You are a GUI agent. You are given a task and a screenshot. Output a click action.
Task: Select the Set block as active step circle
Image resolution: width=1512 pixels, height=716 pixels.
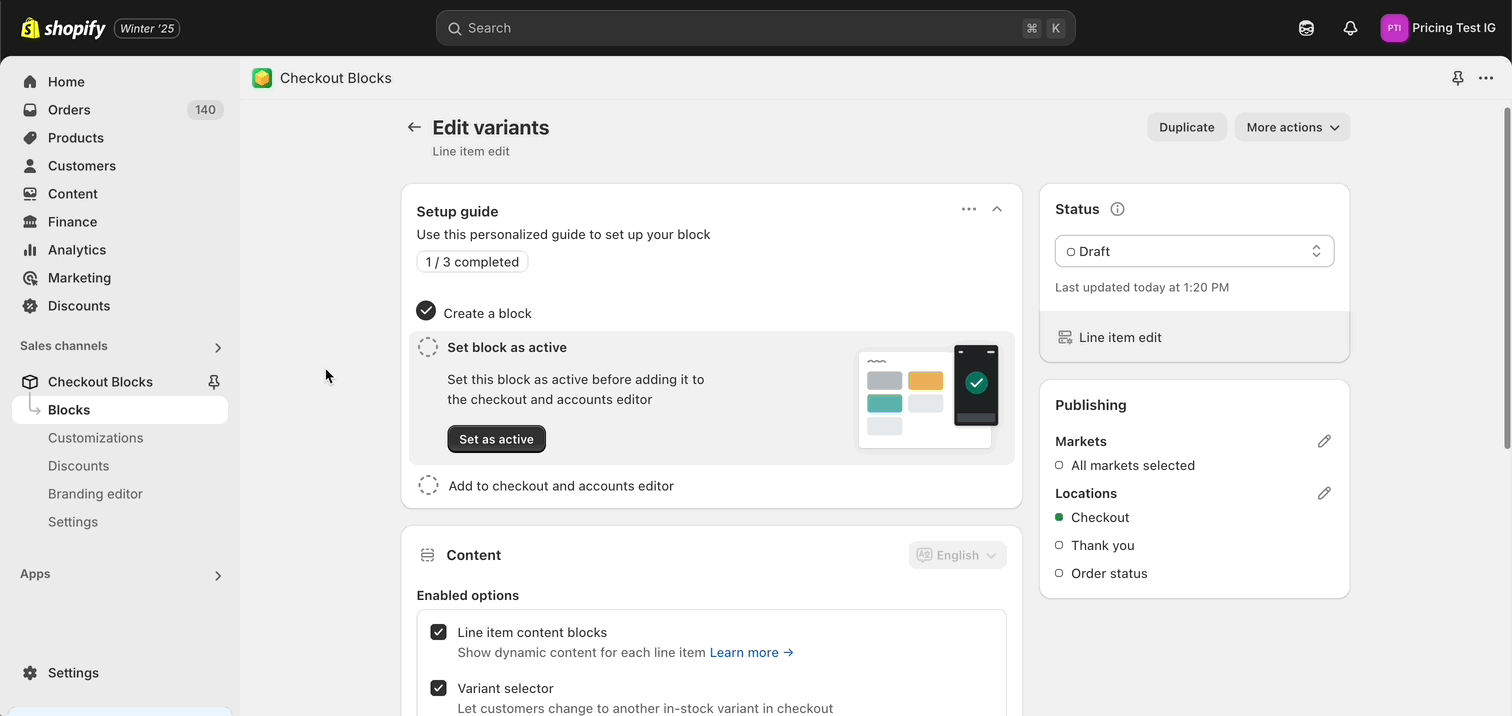(x=428, y=347)
